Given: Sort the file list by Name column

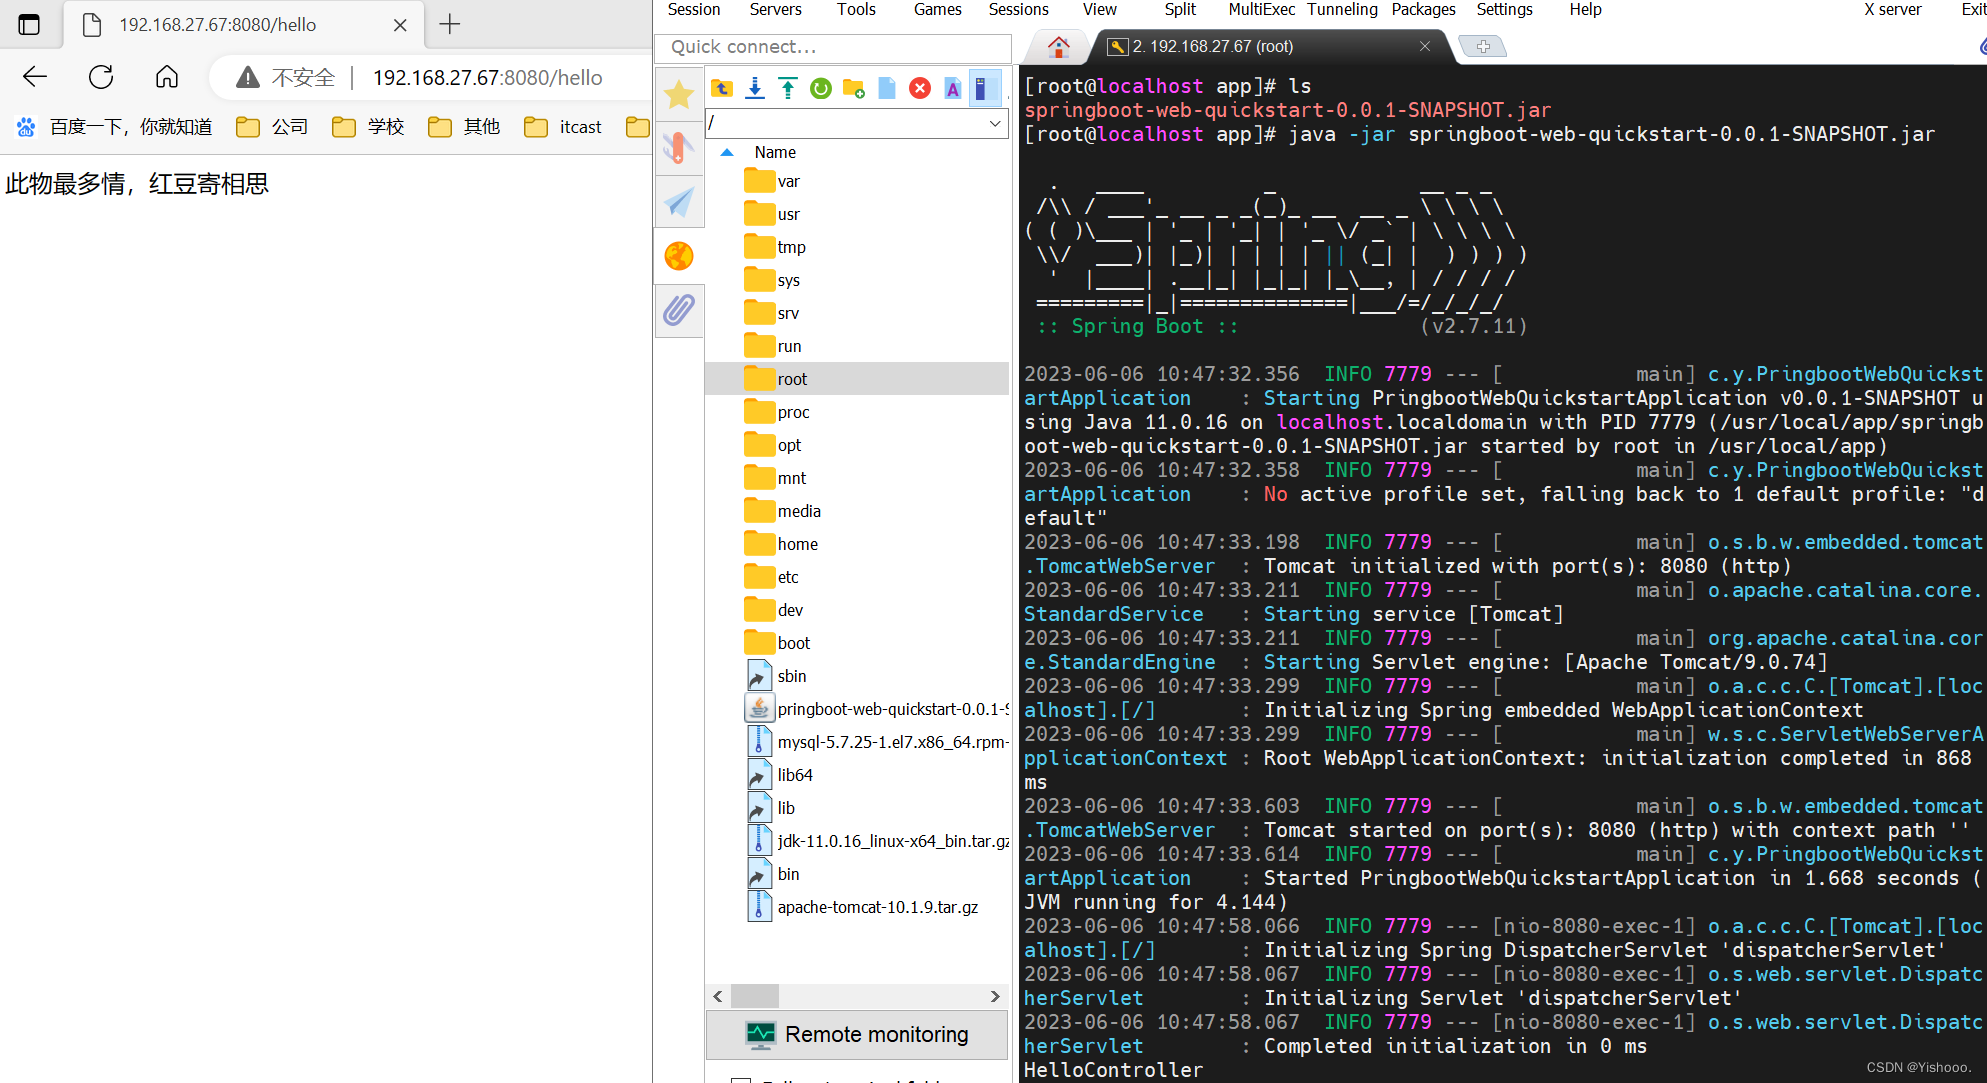Looking at the screenshot, I should (775, 152).
